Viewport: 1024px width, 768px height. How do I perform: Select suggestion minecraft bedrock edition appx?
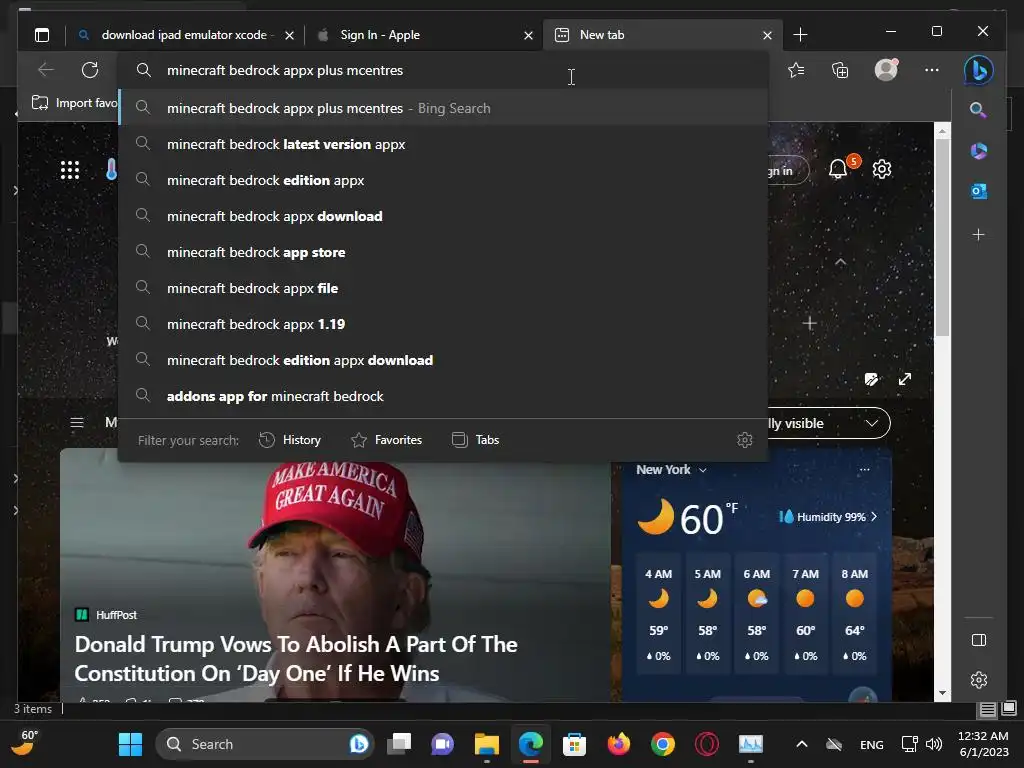coord(443,180)
